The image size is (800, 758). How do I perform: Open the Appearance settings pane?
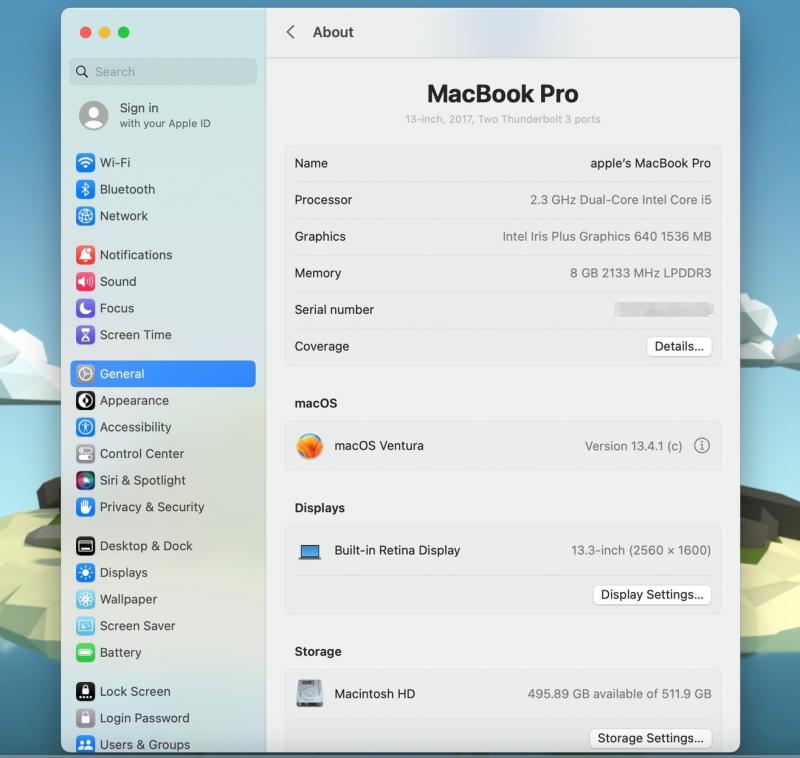pos(134,401)
